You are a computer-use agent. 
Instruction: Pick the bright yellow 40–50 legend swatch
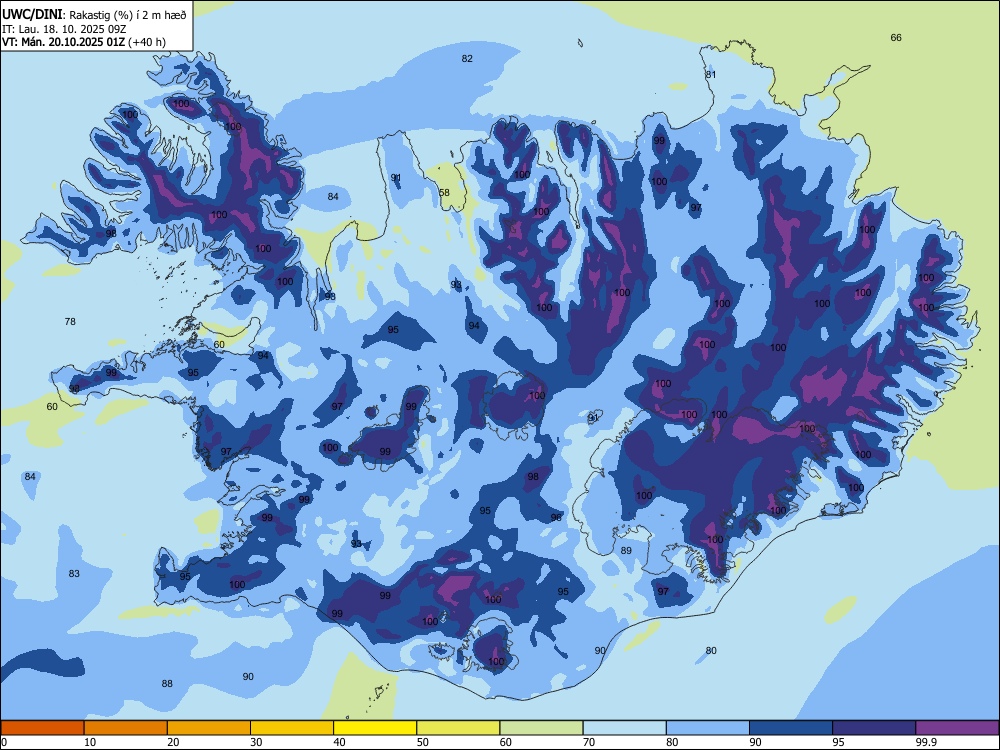[x=375, y=728]
